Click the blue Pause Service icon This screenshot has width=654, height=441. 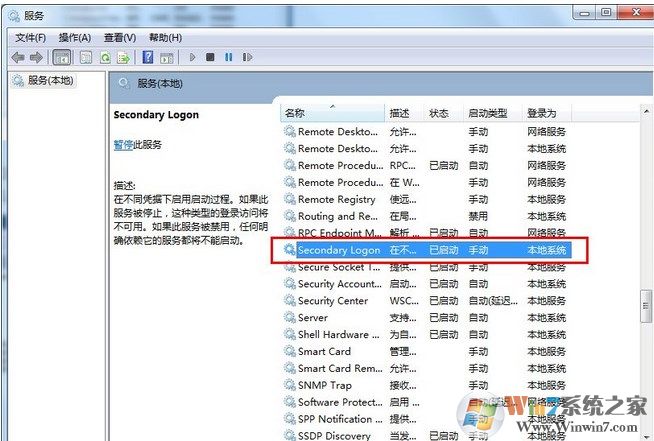(229, 57)
